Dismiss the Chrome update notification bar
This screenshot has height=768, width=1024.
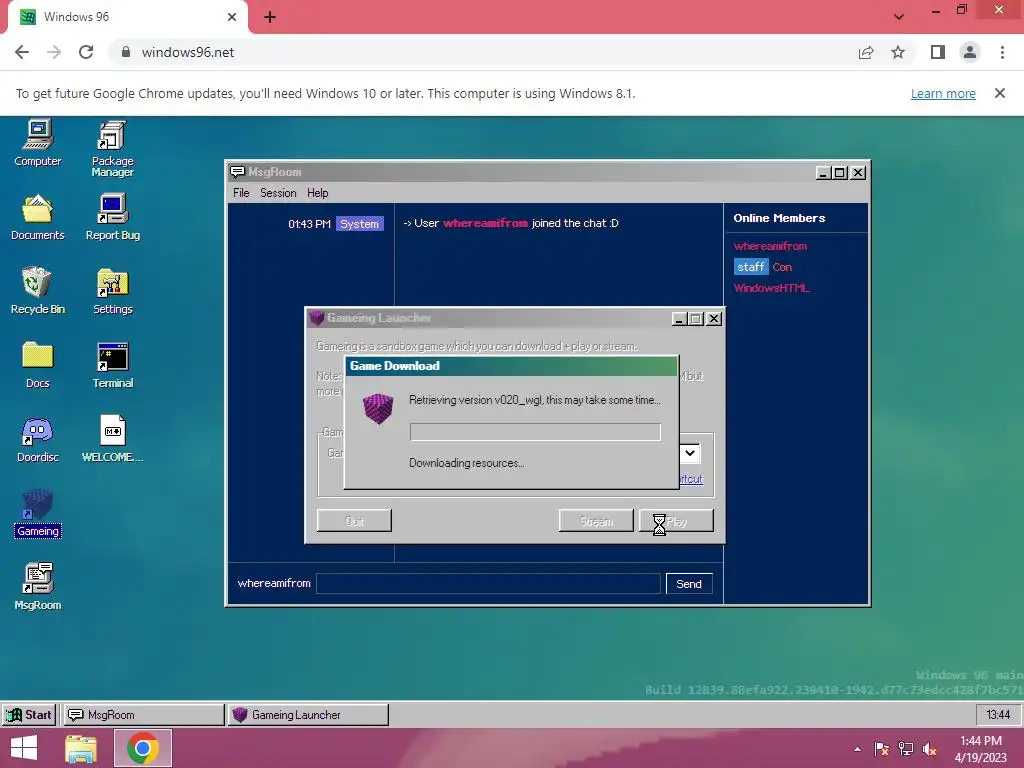1000,93
